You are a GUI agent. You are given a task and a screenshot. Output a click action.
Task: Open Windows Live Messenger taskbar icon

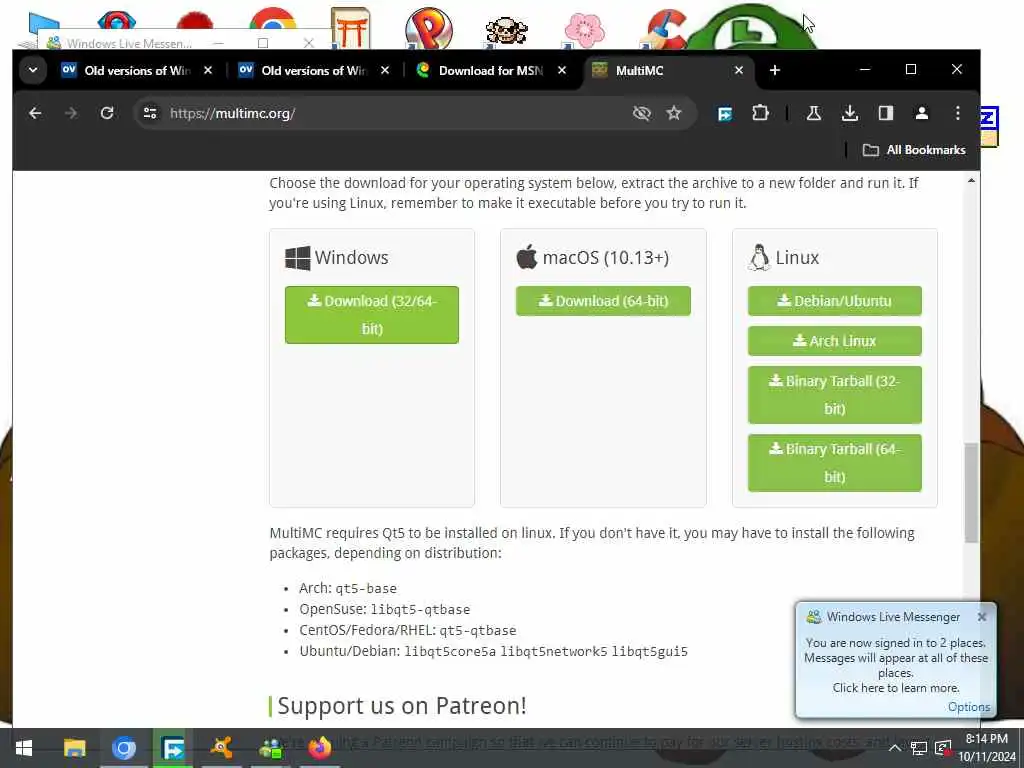(x=270, y=748)
